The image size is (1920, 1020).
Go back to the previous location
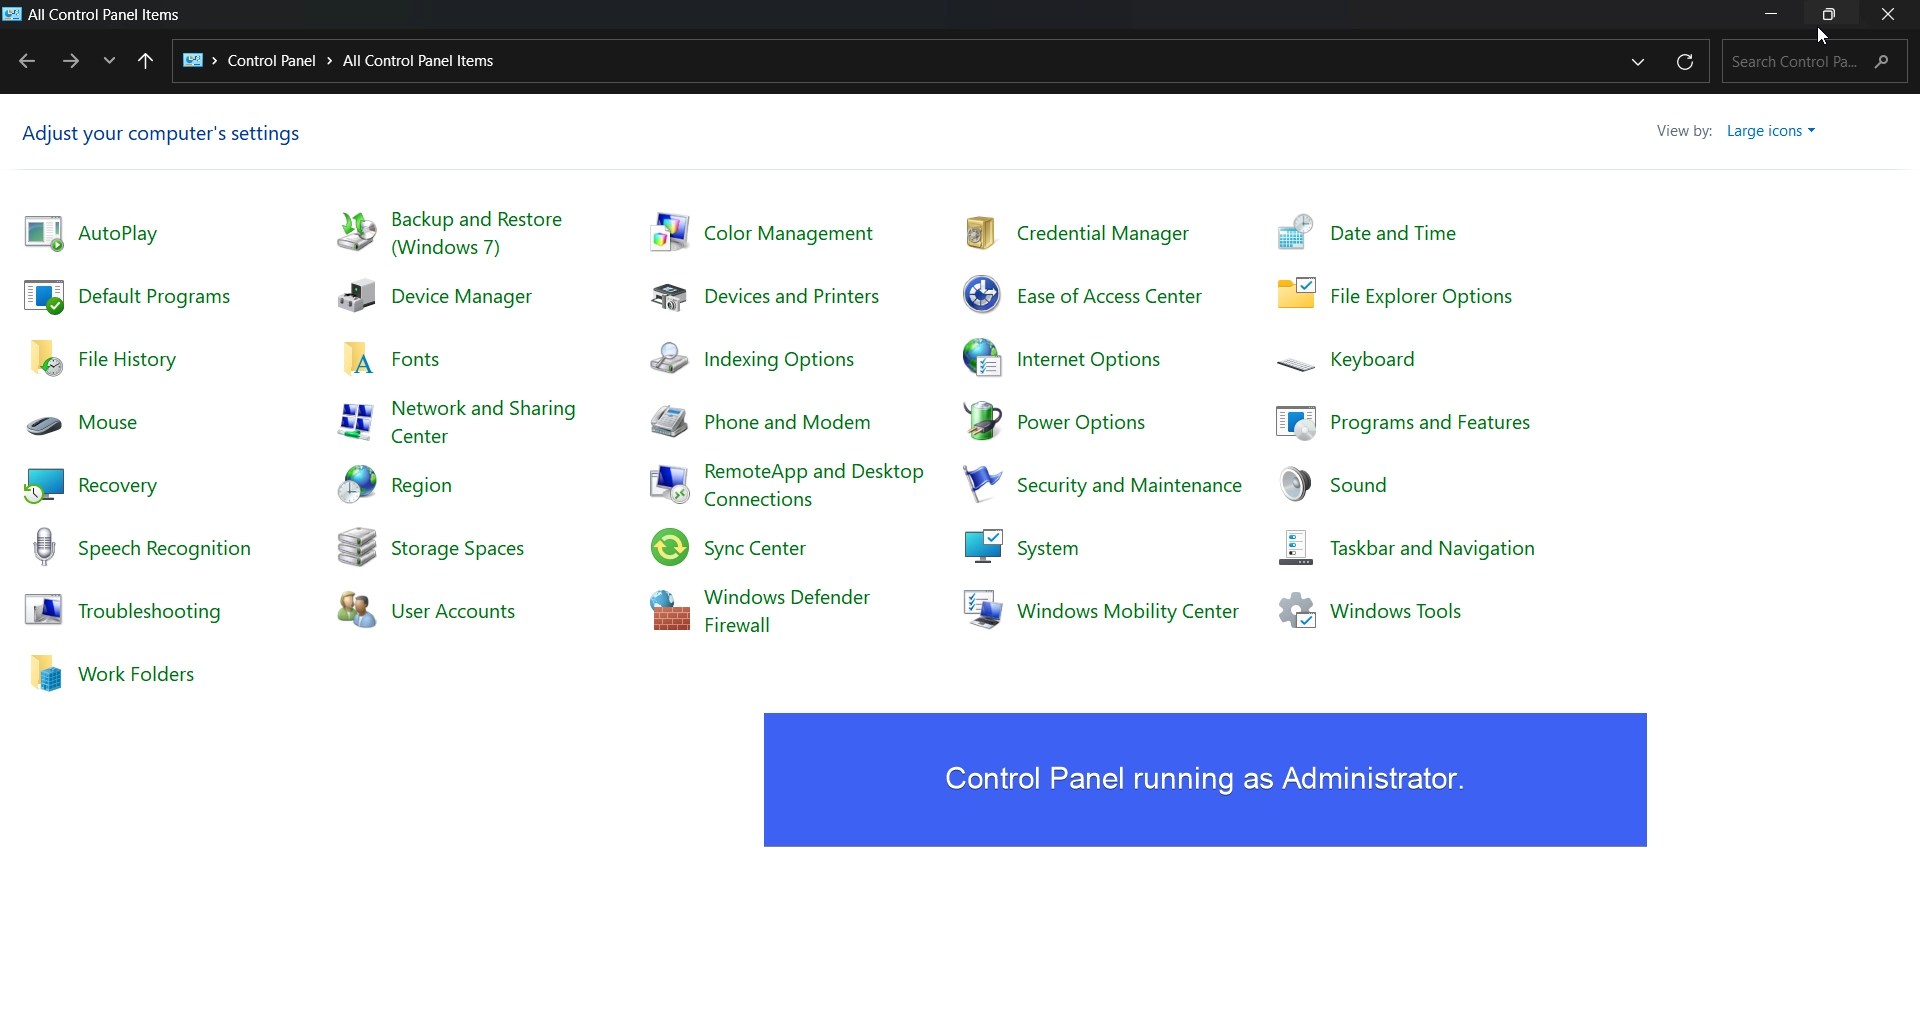pyautogui.click(x=27, y=62)
